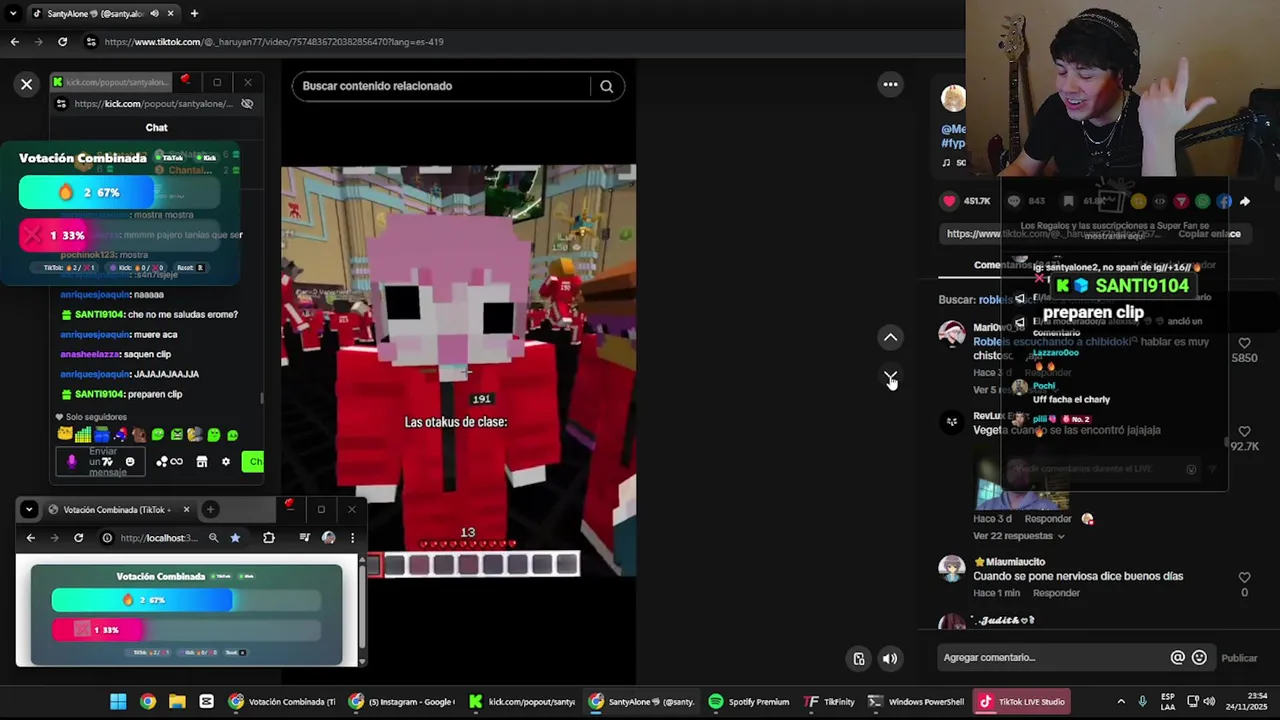Screen dimensions: 1280x720
Task: Close the TikTok video viewer with X
Action: click(27, 85)
